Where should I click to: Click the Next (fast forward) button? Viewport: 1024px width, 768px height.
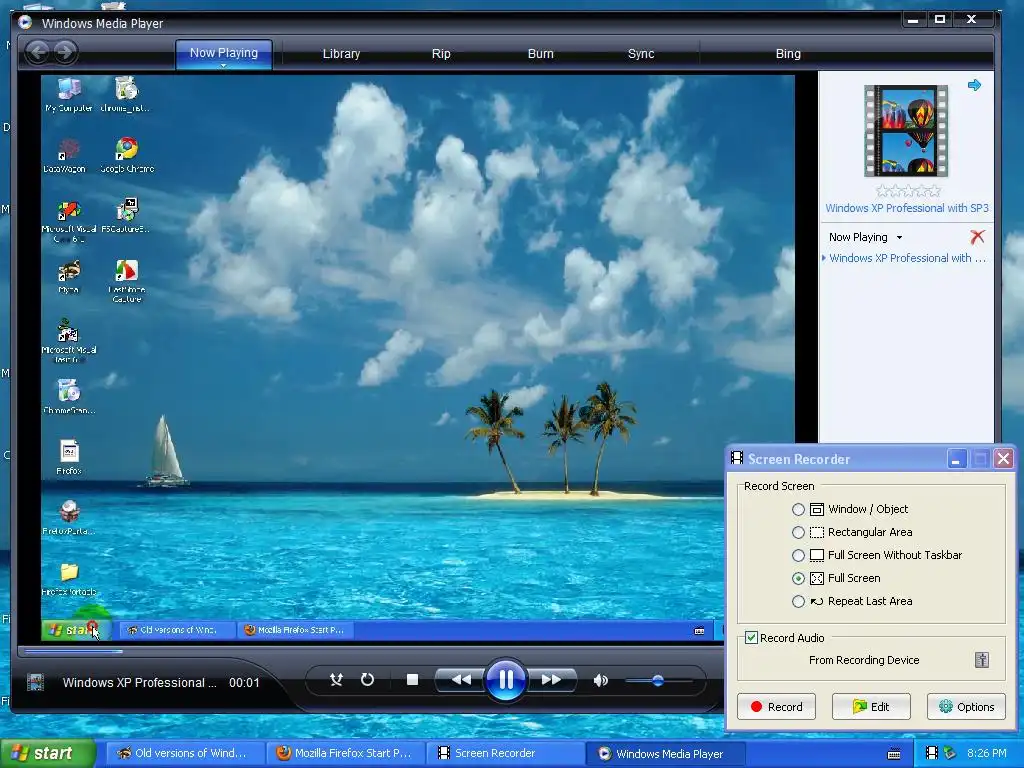coord(552,680)
